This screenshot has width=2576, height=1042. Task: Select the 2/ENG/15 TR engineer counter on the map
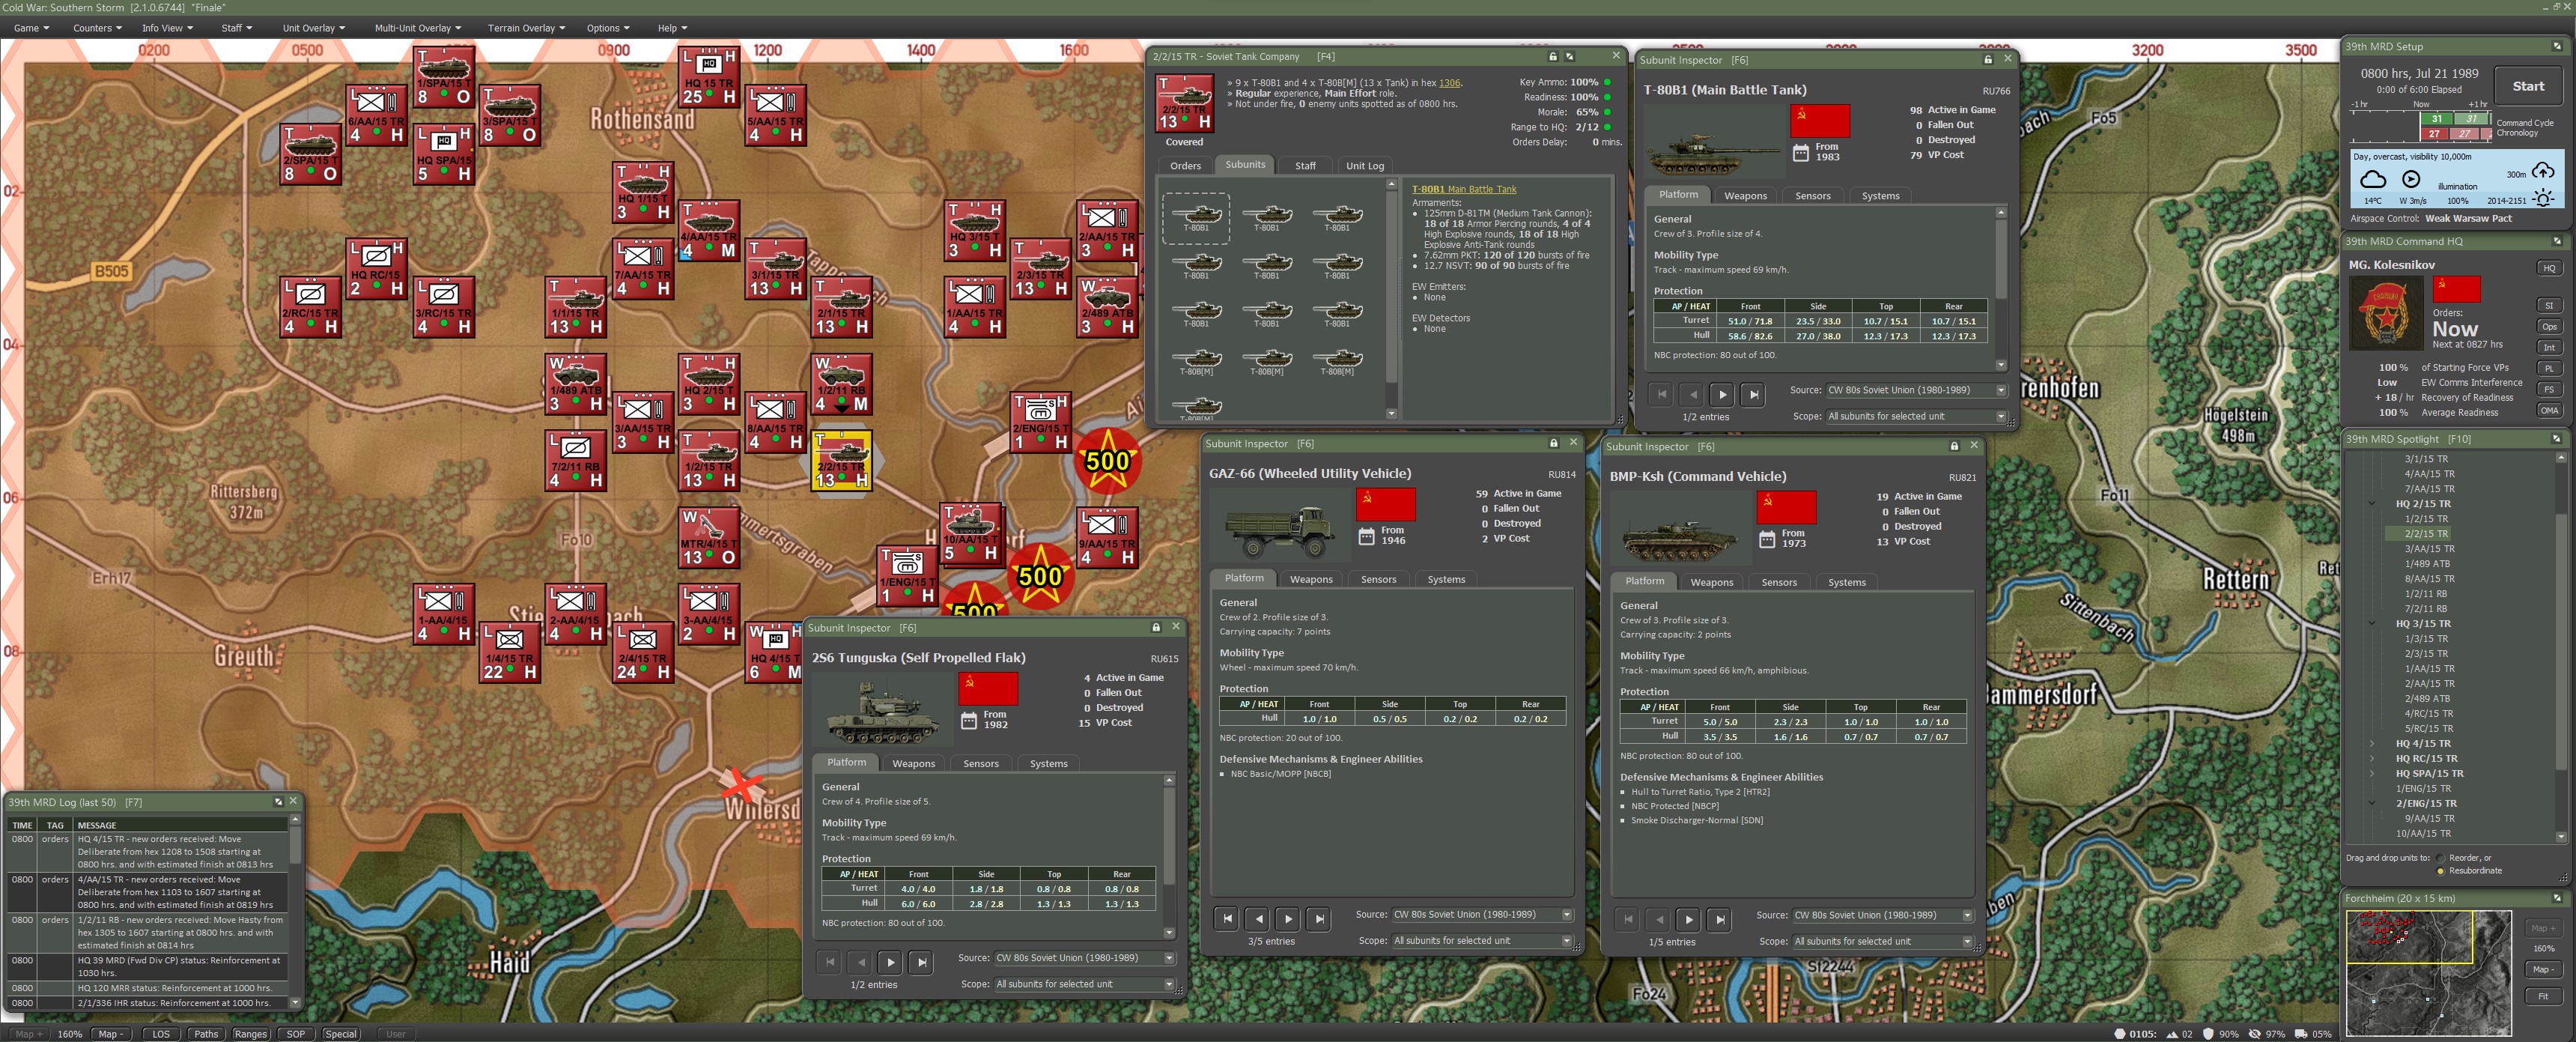coord(1042,422)
